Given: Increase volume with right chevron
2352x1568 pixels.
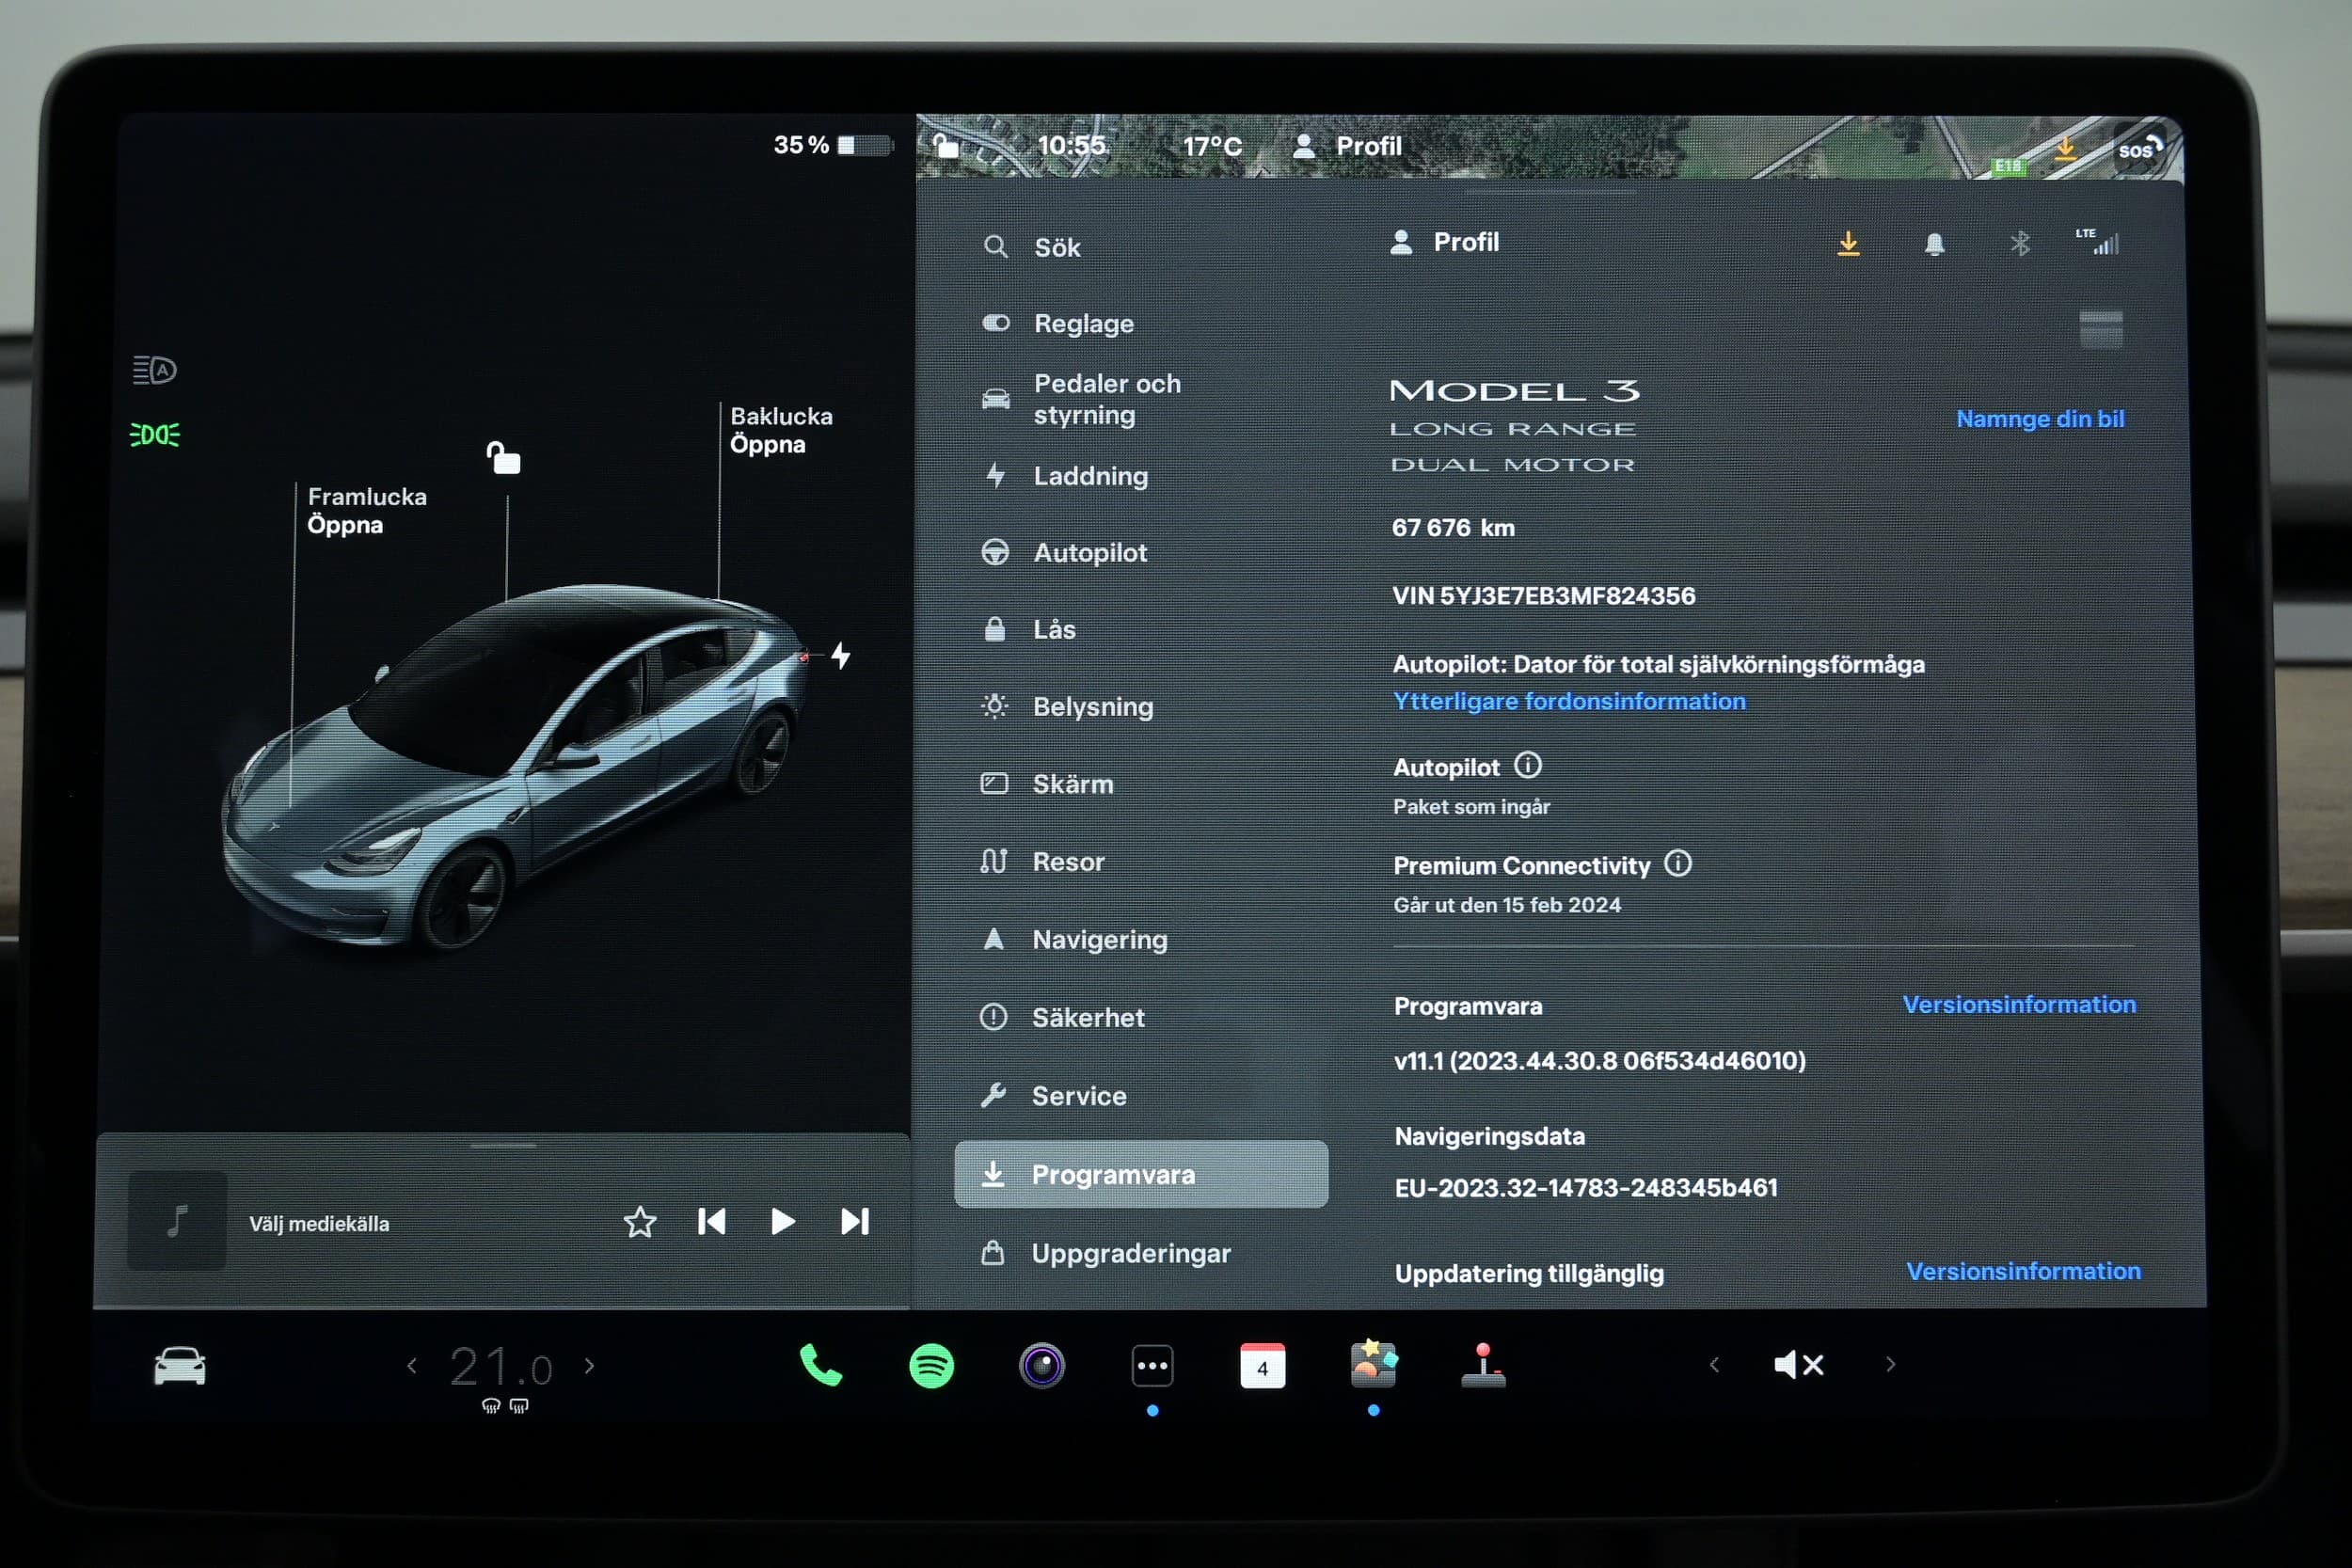Looking at the screenshot, I should click(1890, 1364).
